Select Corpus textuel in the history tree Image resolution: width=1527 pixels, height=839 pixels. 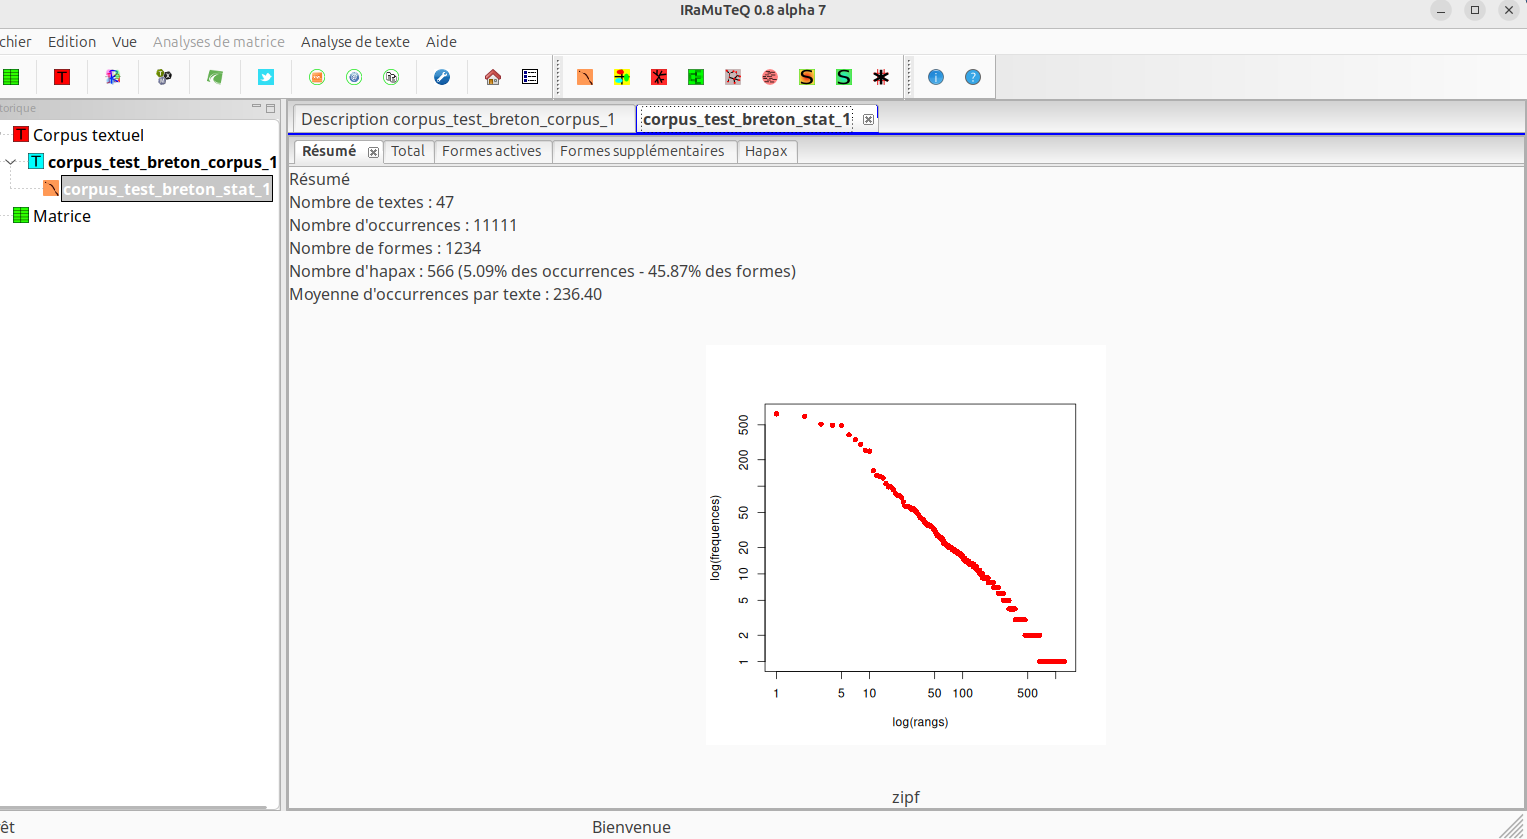click(88, 135)
